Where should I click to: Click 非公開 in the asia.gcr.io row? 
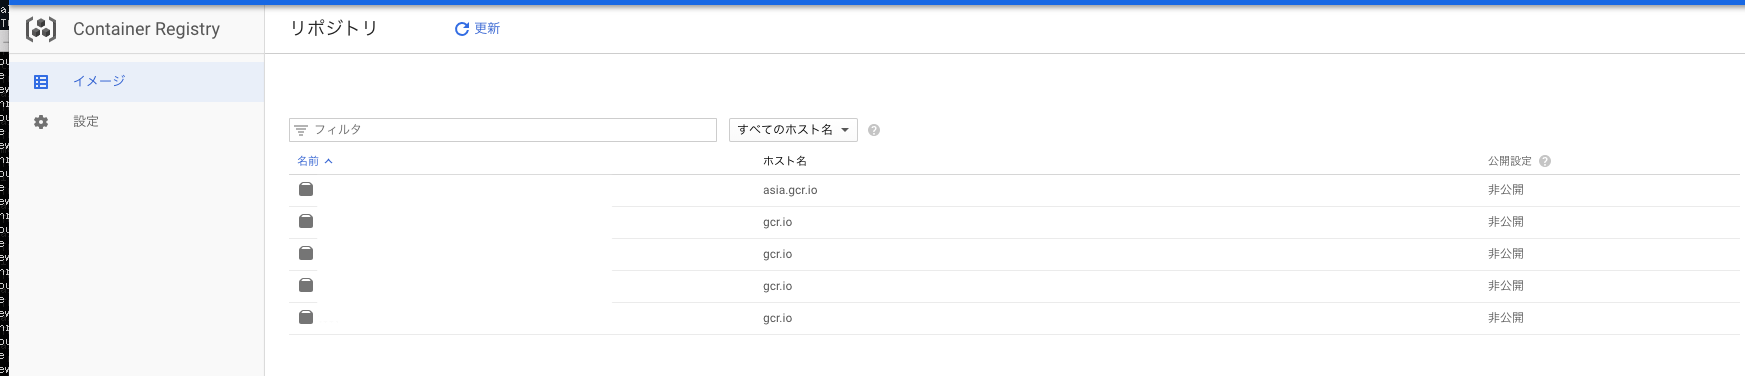coord(1506,190)
